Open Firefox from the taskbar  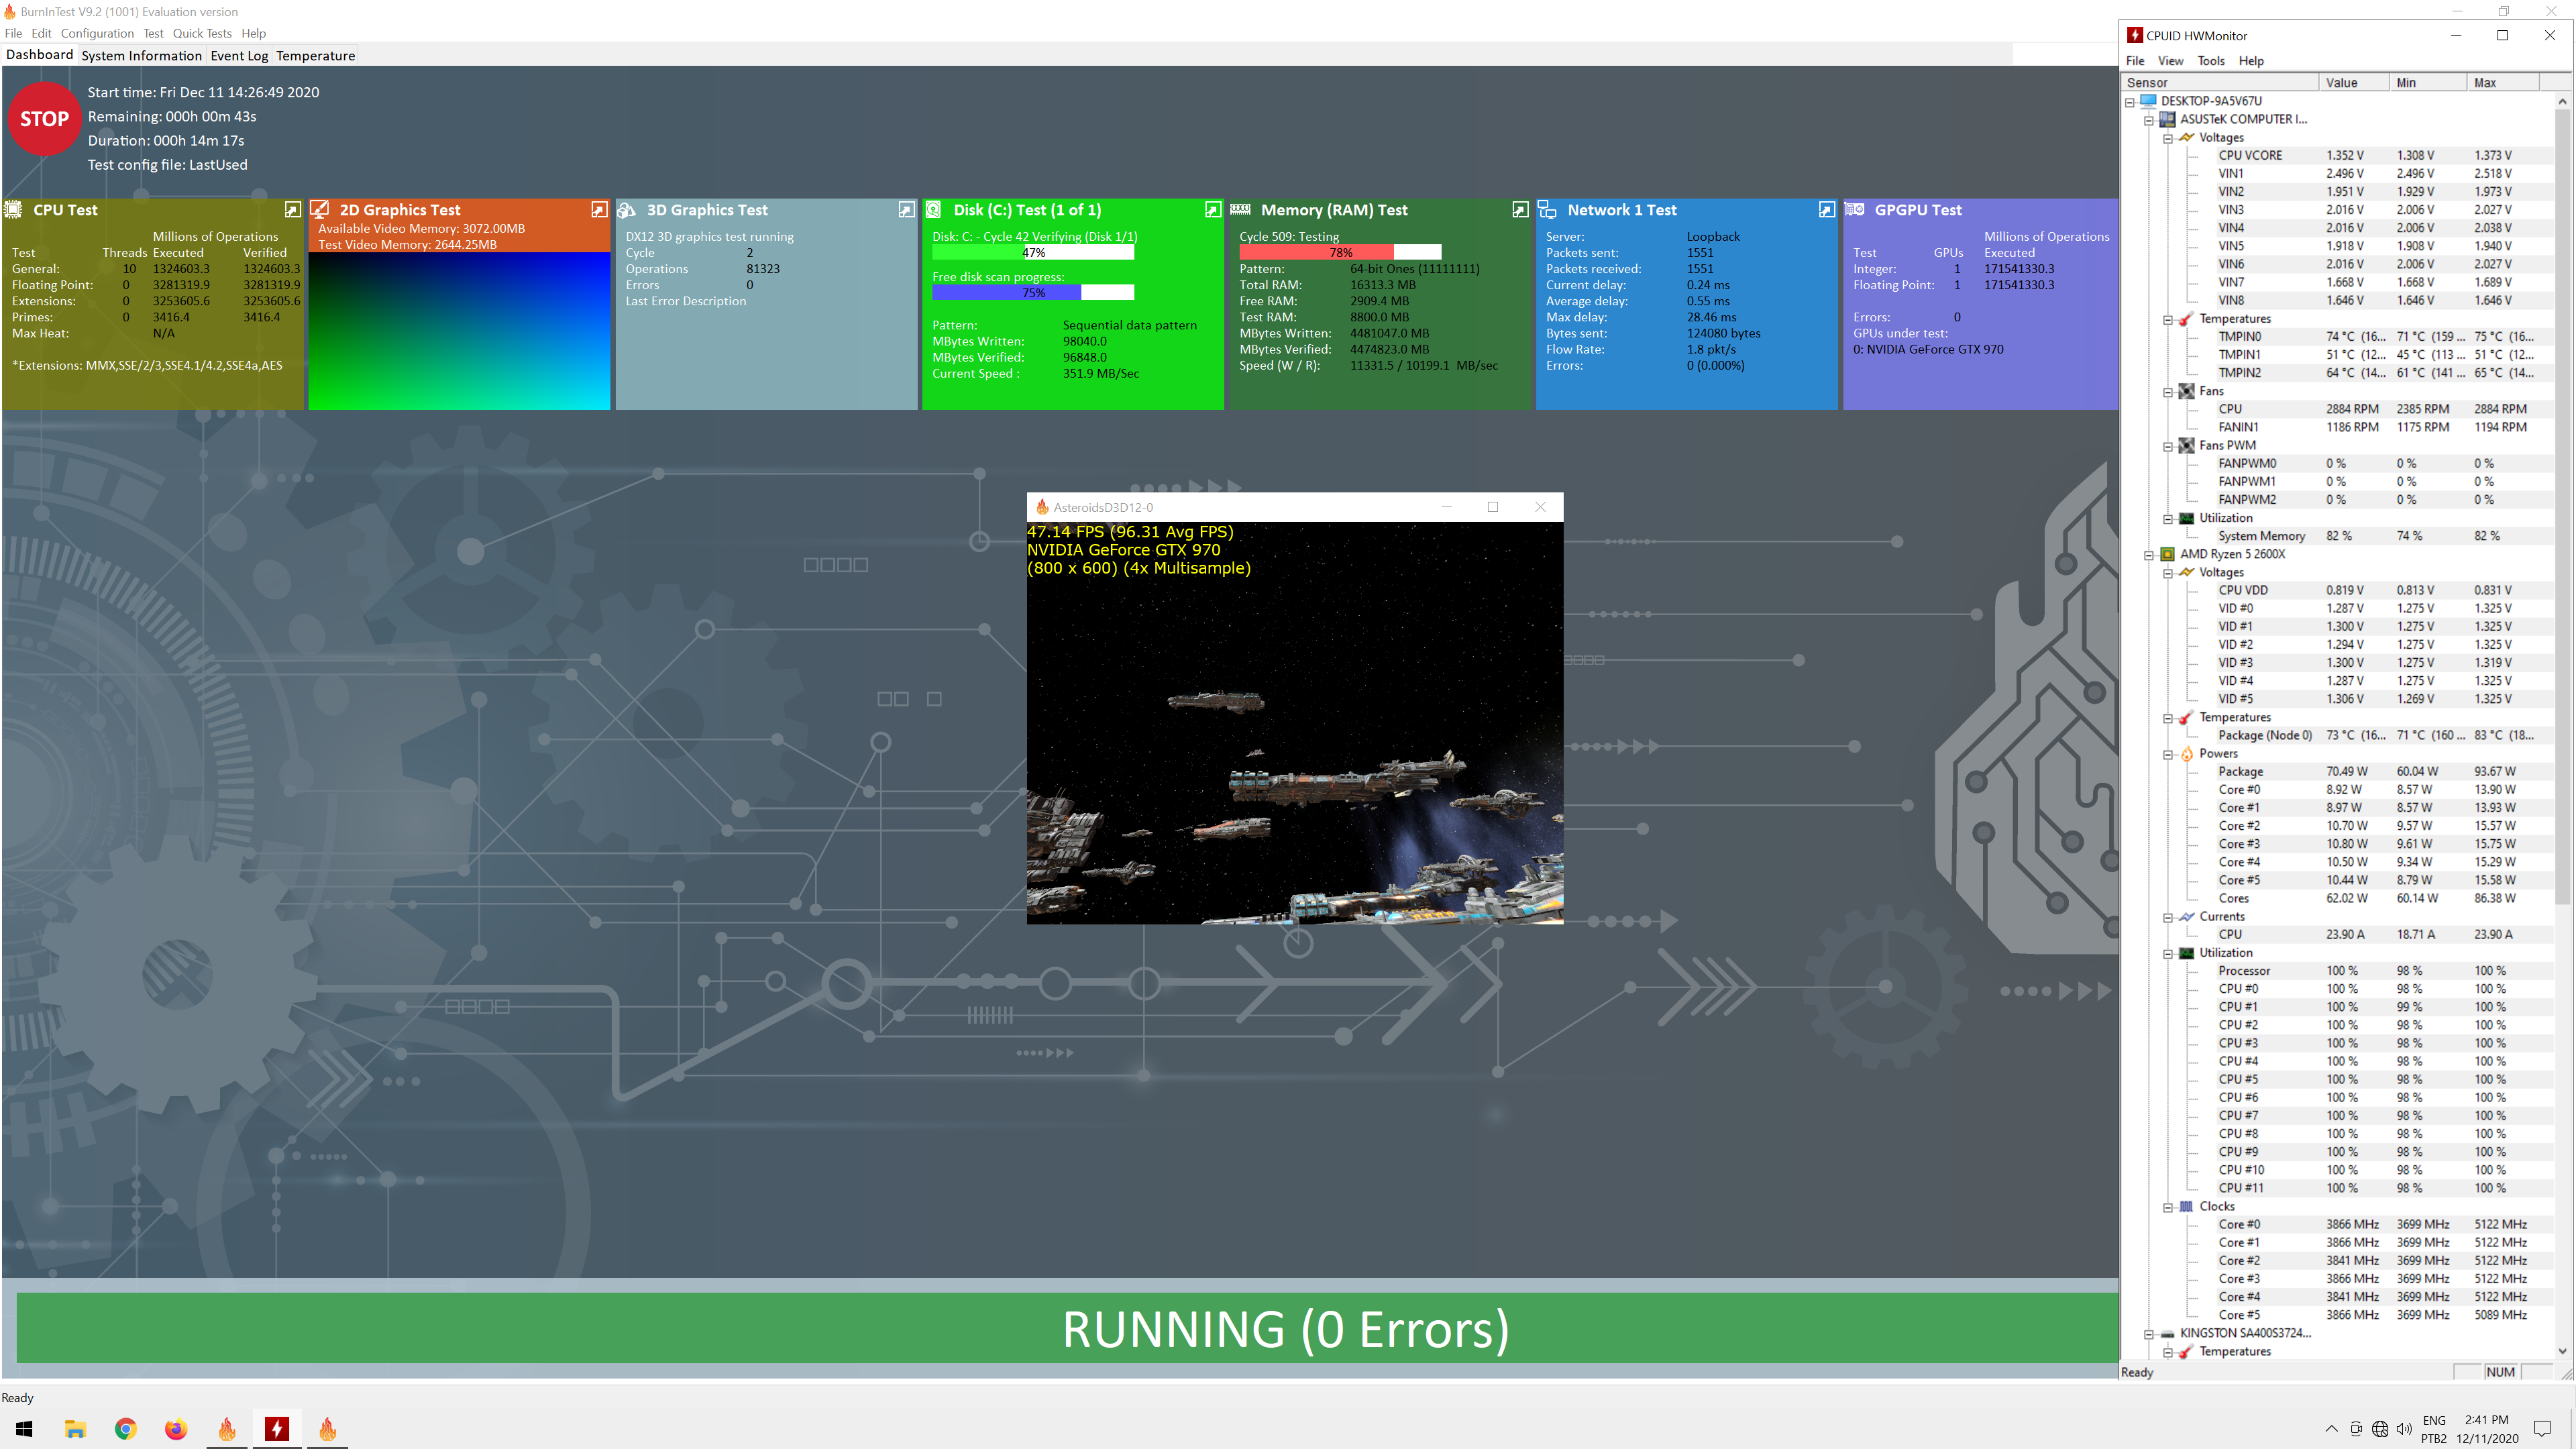tap(176, 1429)
